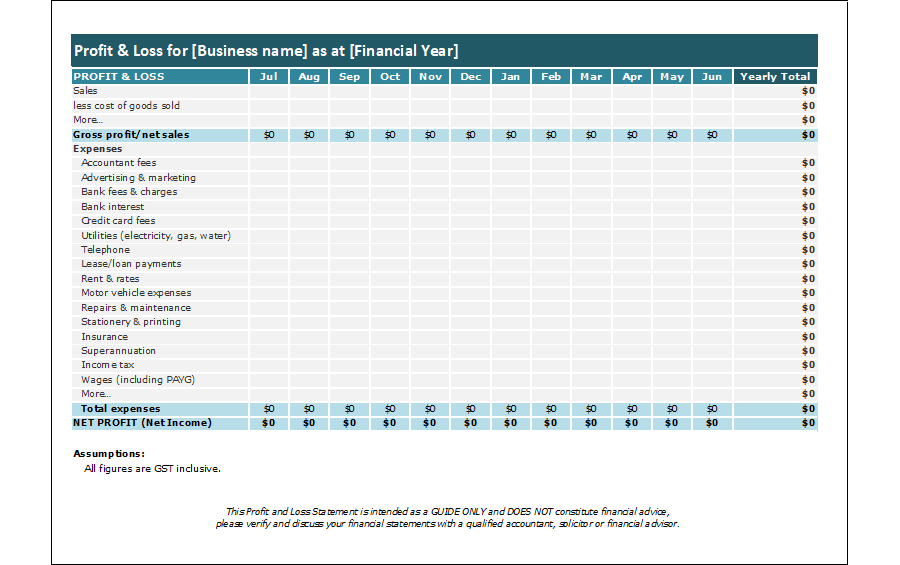Click the Dec Gross profit $0 cell
Viewport: 900px width, 565px height.
(x=470, y=135)
